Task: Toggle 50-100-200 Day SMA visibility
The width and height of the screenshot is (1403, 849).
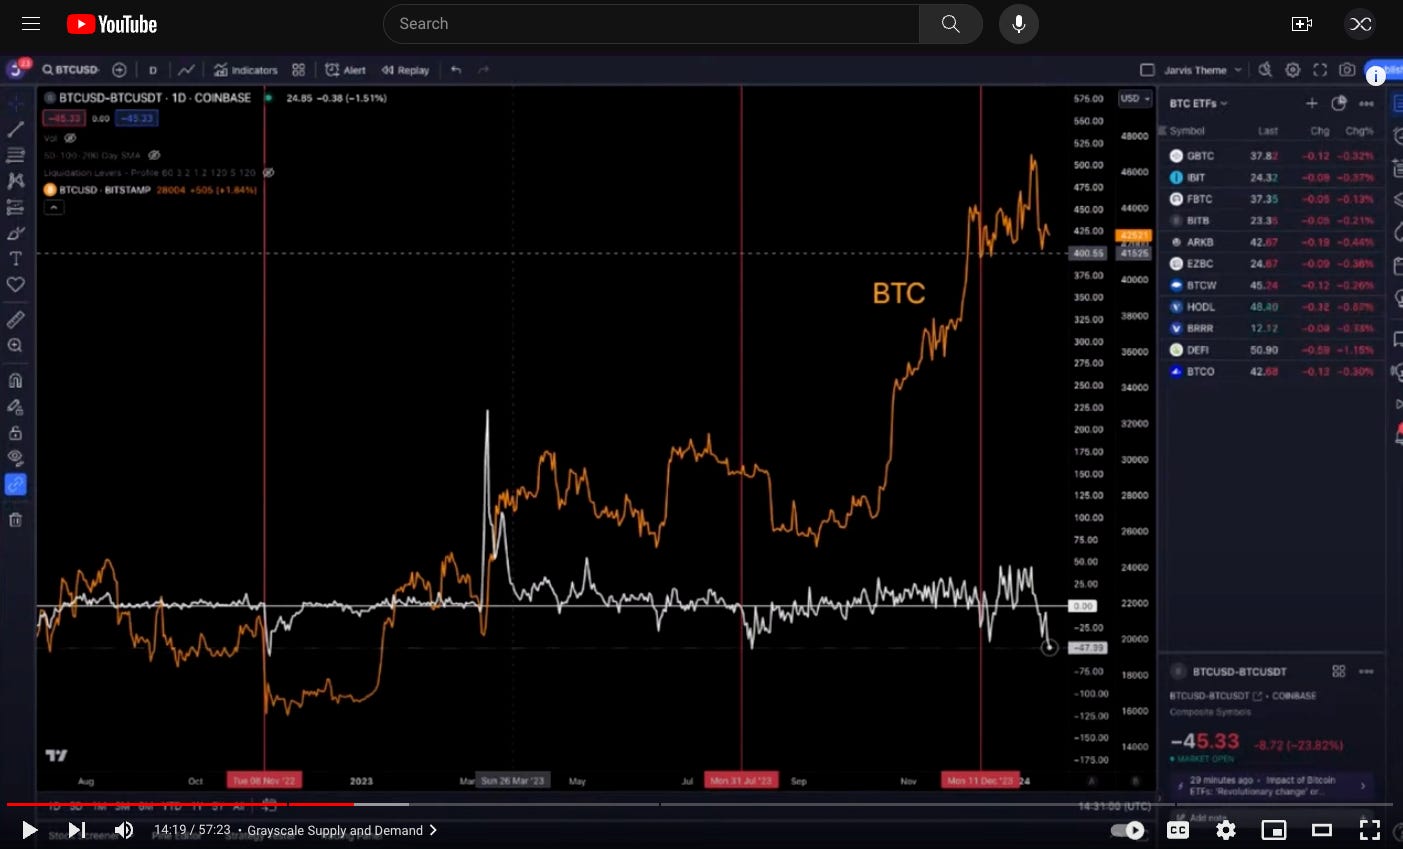Action: (154, 155)
